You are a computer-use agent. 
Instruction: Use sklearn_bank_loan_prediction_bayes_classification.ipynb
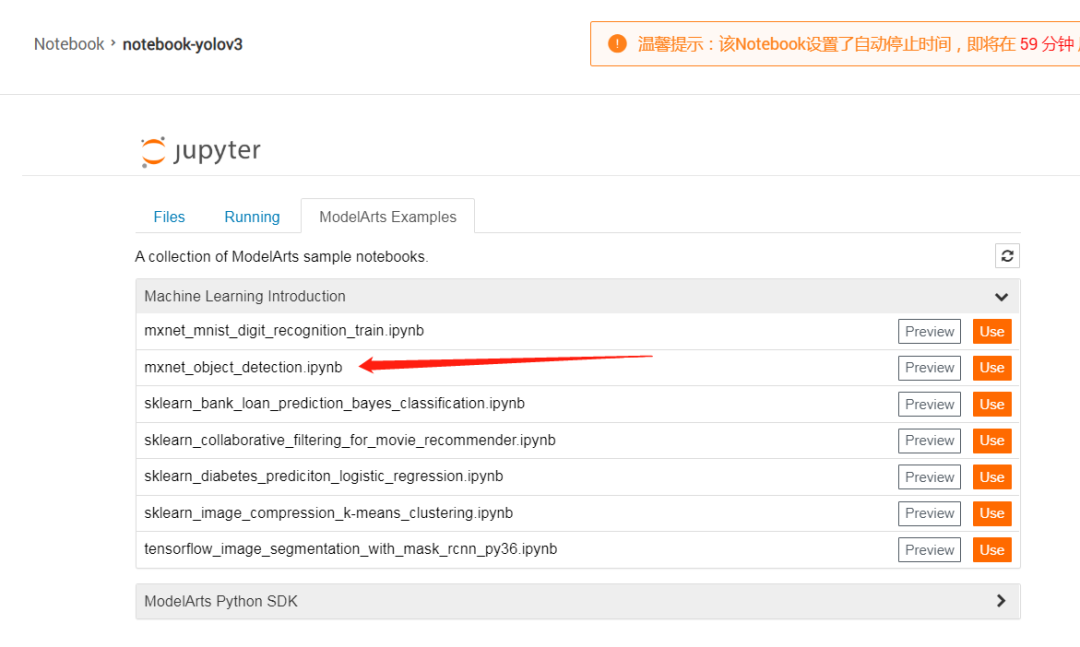click(992, 404)
